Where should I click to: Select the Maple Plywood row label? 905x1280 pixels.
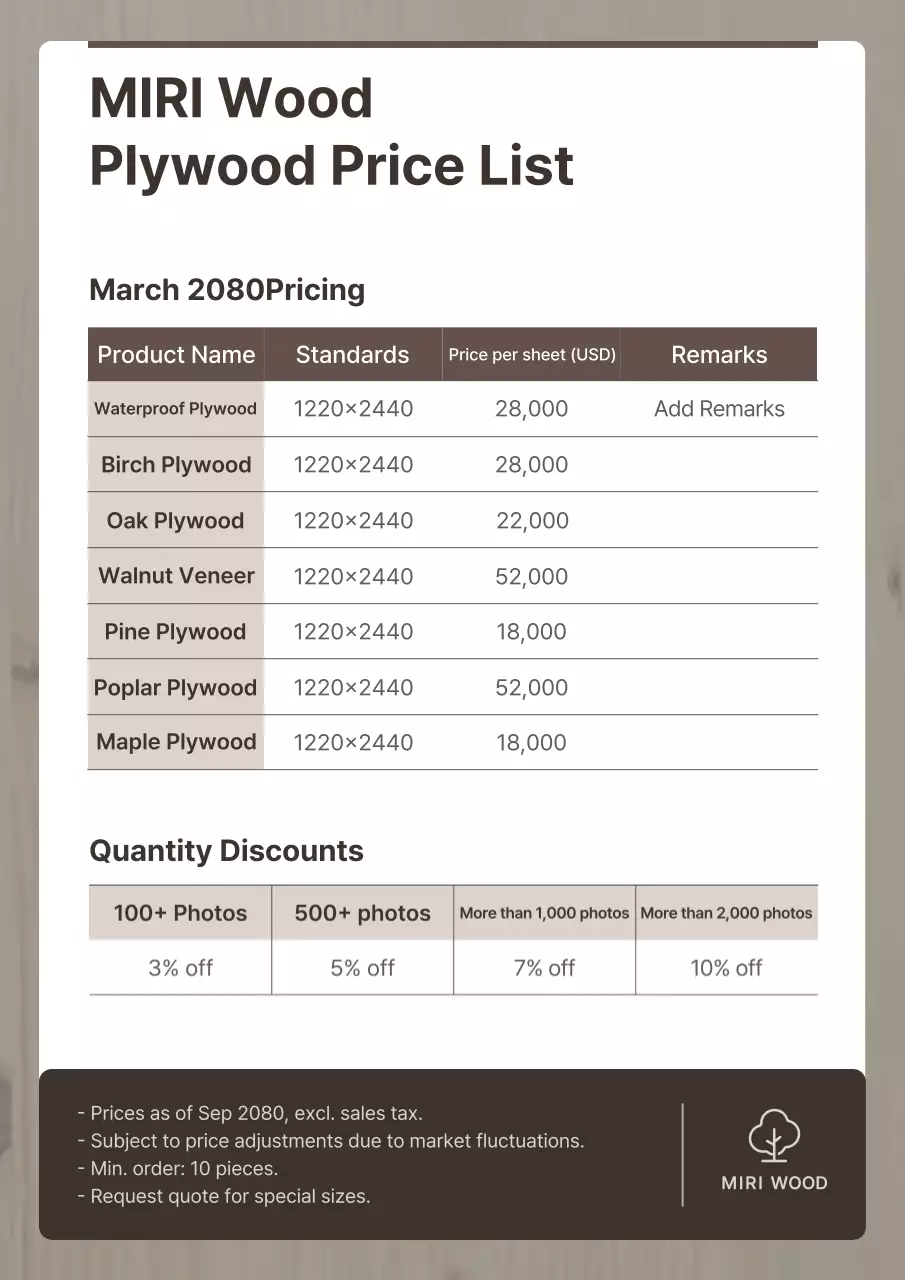click(x=176, y=742)
